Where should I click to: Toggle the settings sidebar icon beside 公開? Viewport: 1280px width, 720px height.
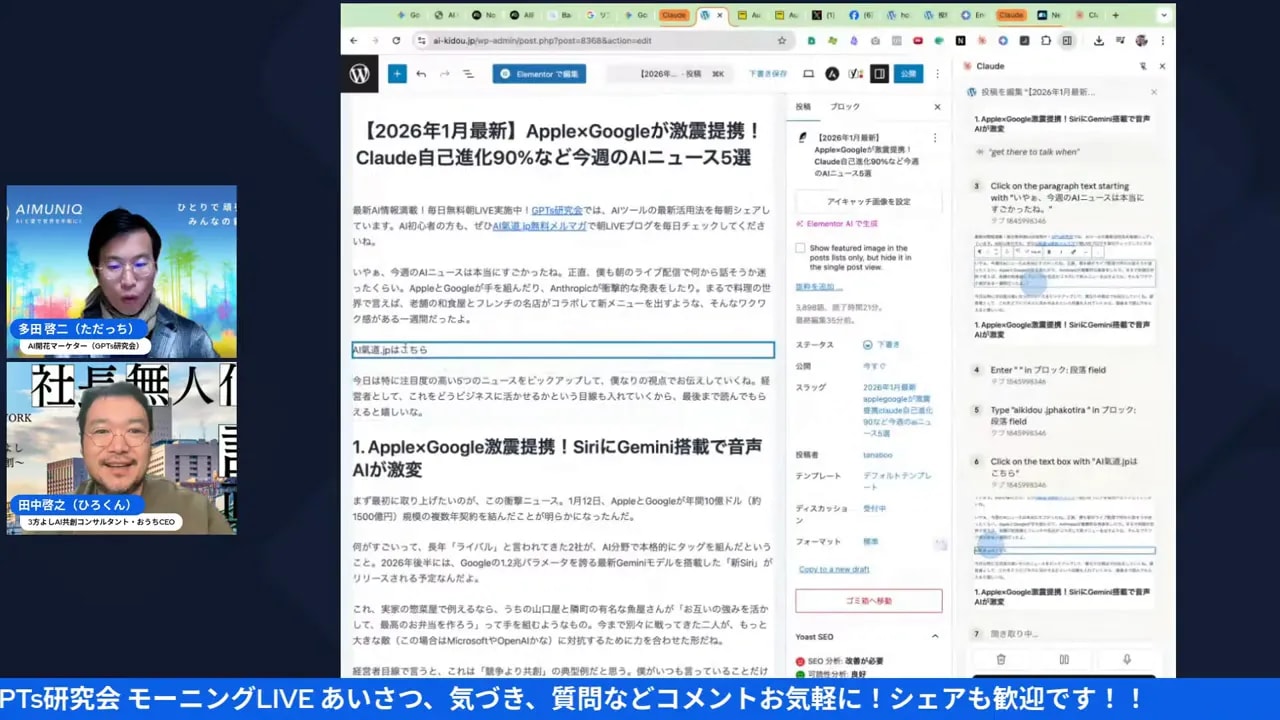[881, 73]
